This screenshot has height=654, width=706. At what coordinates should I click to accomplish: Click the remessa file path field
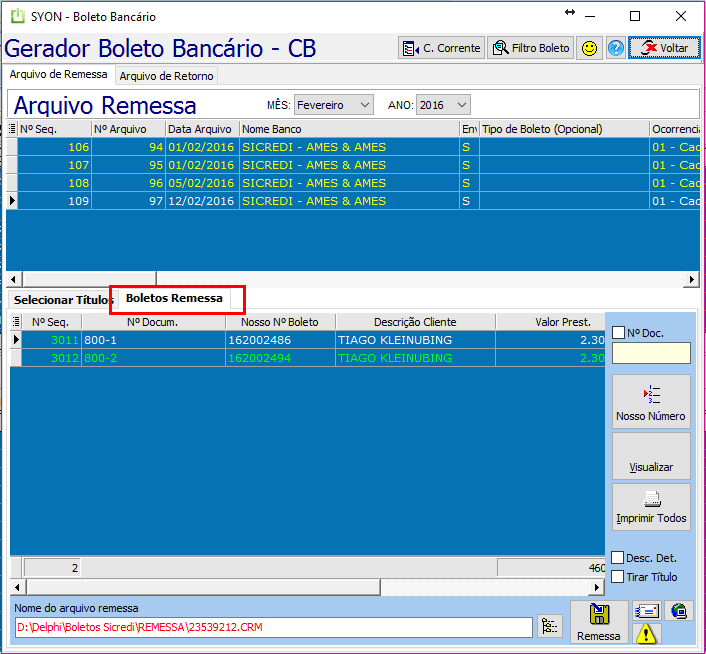click(274, 627)
